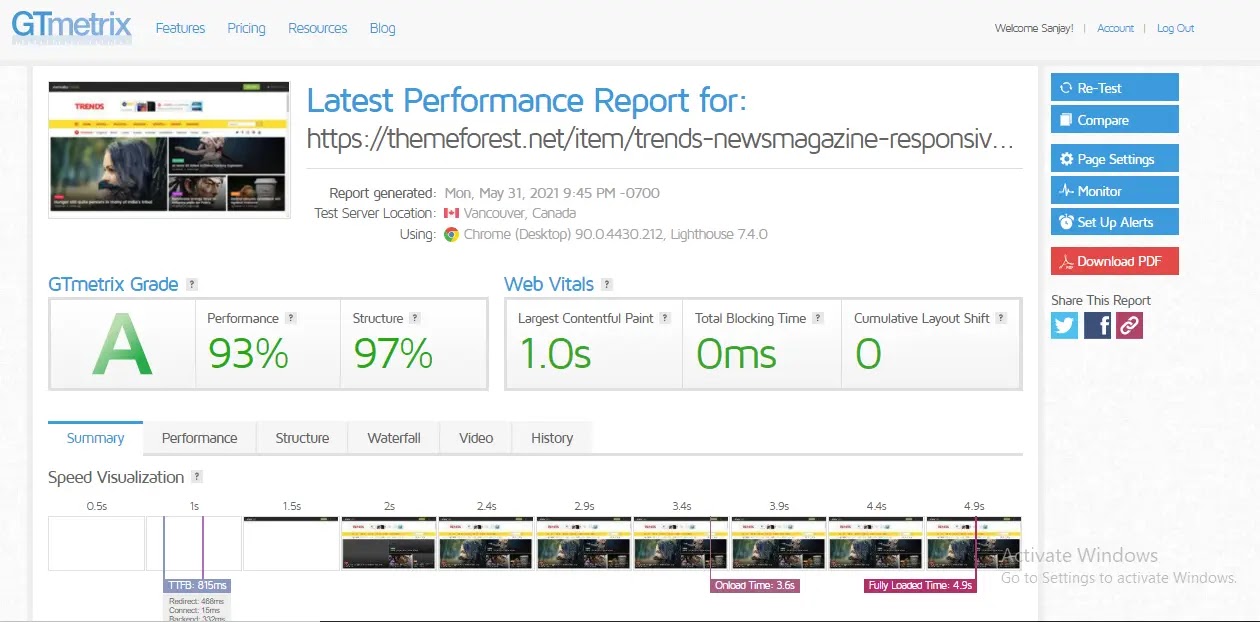
Task: Click help icon next to Structure score
Action: 415,318
